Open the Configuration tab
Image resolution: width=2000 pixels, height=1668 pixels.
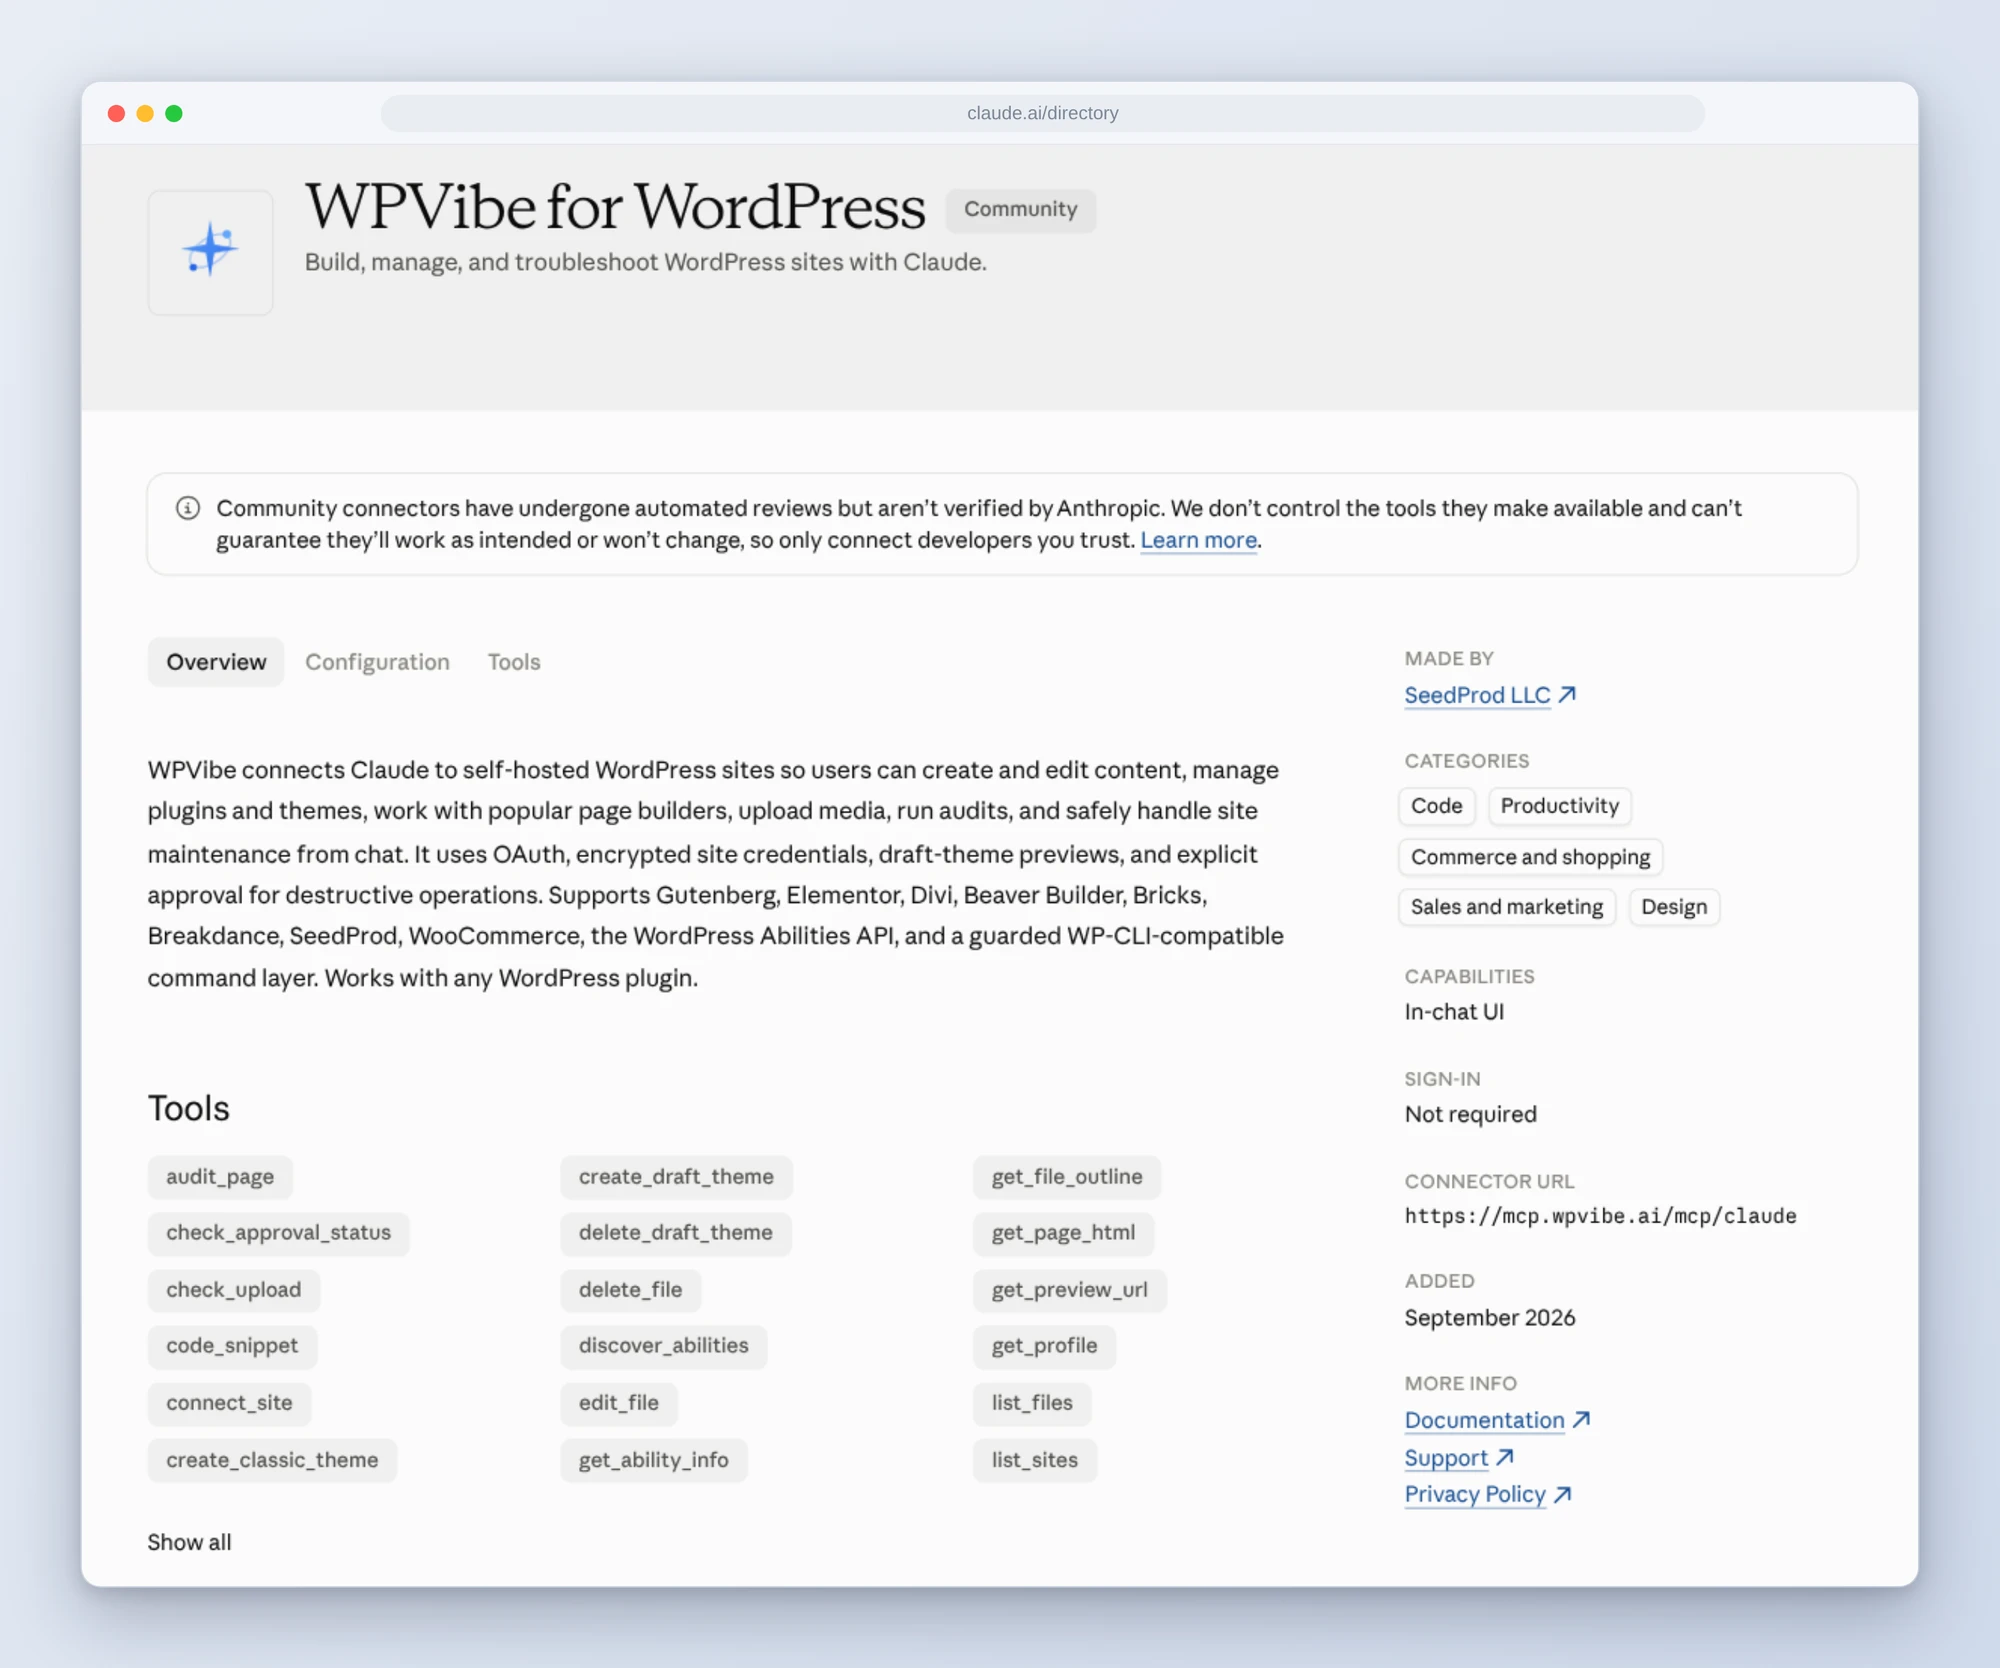377,662
